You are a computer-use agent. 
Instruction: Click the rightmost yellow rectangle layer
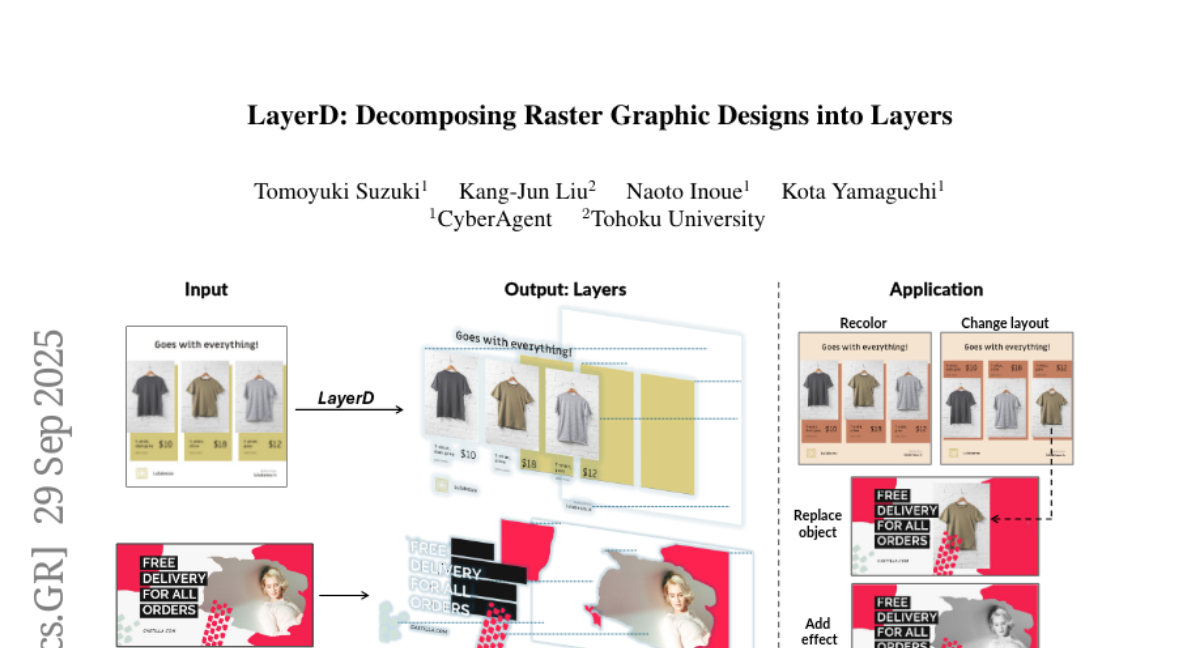coord(667,432)
